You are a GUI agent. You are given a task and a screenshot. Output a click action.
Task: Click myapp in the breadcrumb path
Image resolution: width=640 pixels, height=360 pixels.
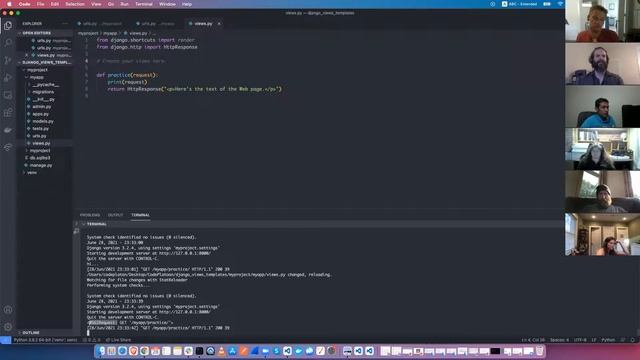(x=110, y=33)
